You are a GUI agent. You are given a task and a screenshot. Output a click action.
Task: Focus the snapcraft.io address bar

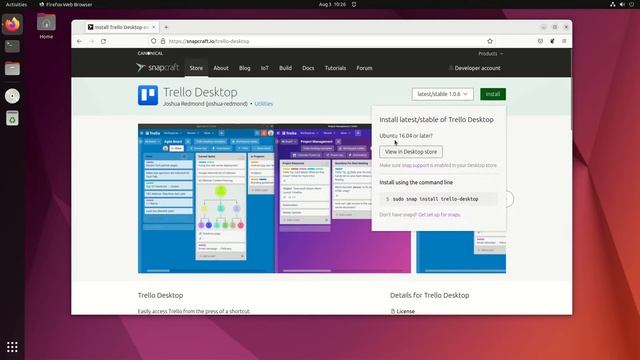point(322,41)
